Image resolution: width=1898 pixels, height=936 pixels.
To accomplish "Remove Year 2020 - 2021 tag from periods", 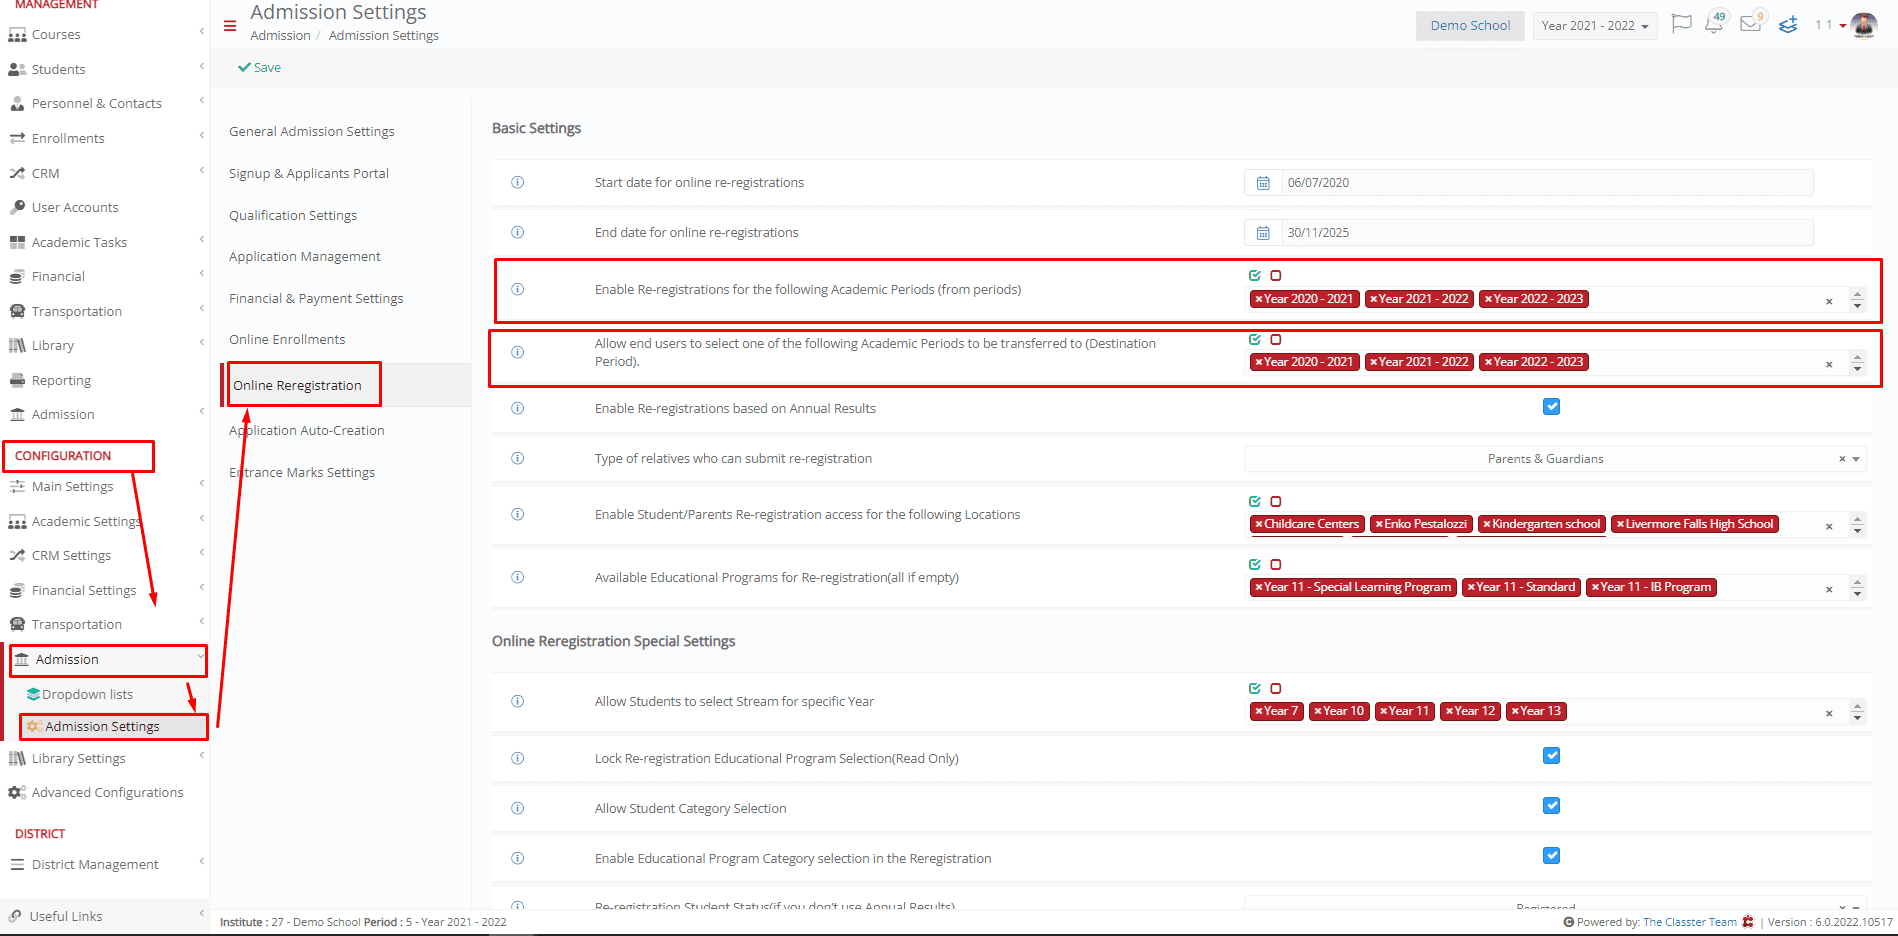I will 1259,299.
